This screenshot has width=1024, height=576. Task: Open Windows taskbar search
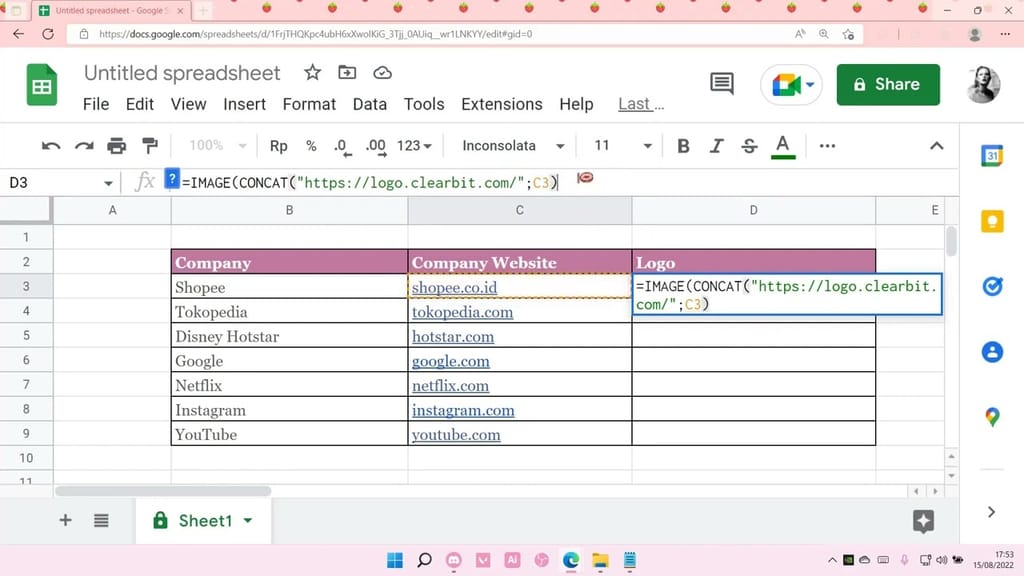(424, 560)
